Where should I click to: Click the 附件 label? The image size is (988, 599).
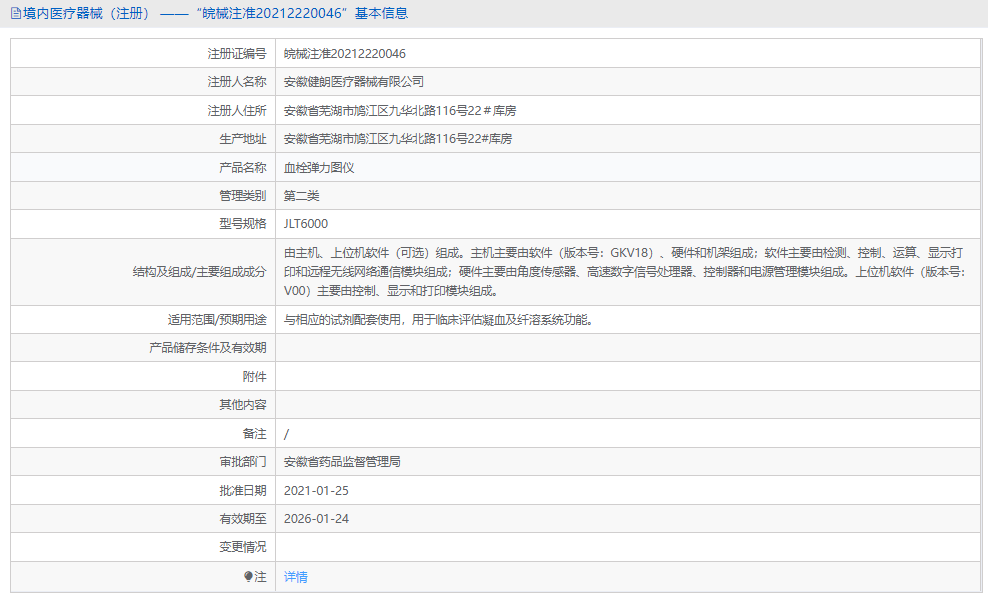255,377
